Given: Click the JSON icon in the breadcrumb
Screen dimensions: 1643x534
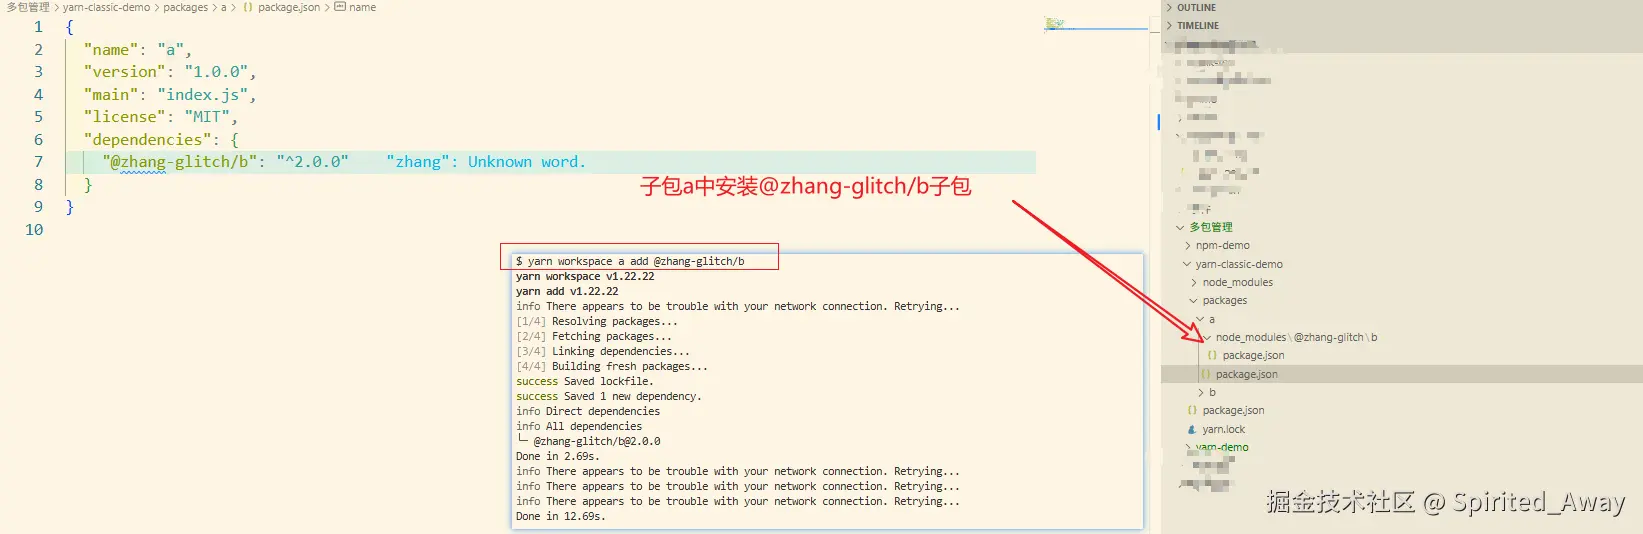Looking at the screenshot, I should [x=248, y=7].
